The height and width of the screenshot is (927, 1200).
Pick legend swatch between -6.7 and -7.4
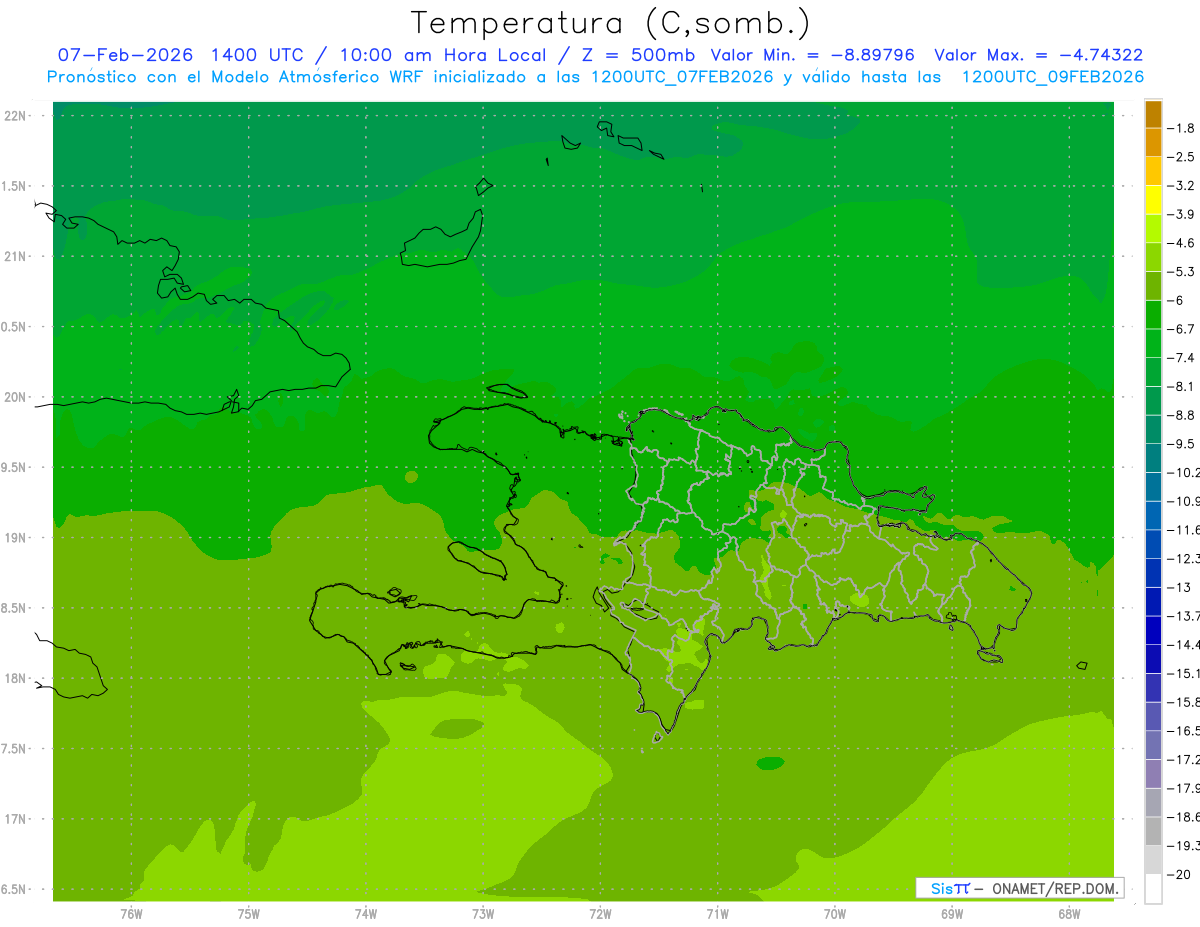[x=1153, y=343]
